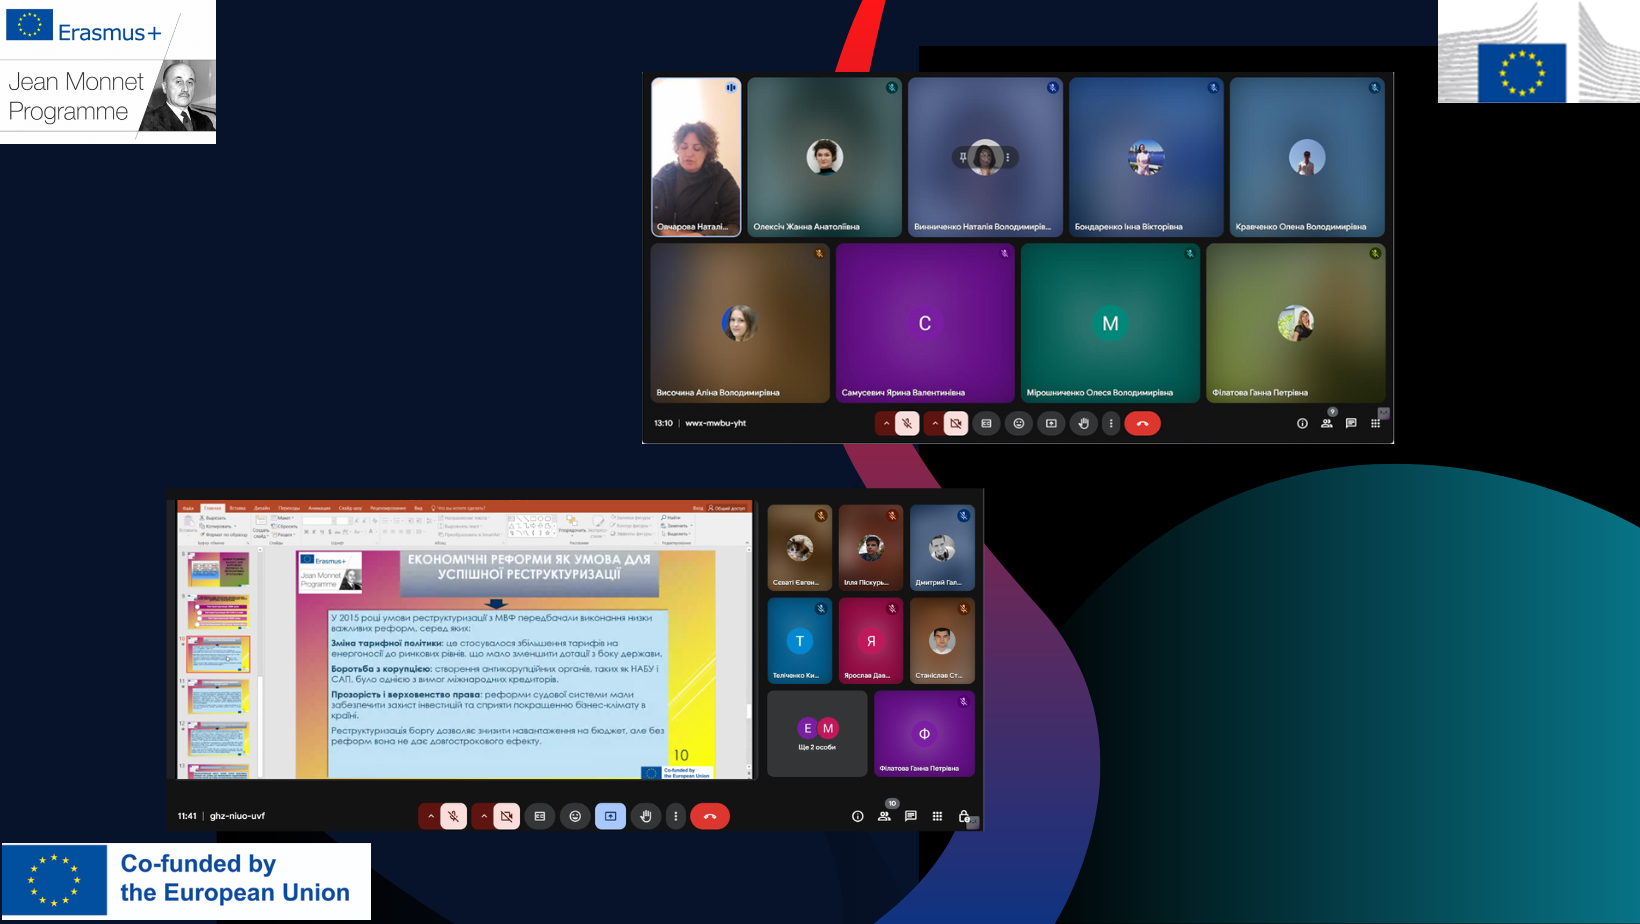The image size is (1640, 924).
Task: Leave the call in upper Meet window
Action: click(x=1143, y=423)
